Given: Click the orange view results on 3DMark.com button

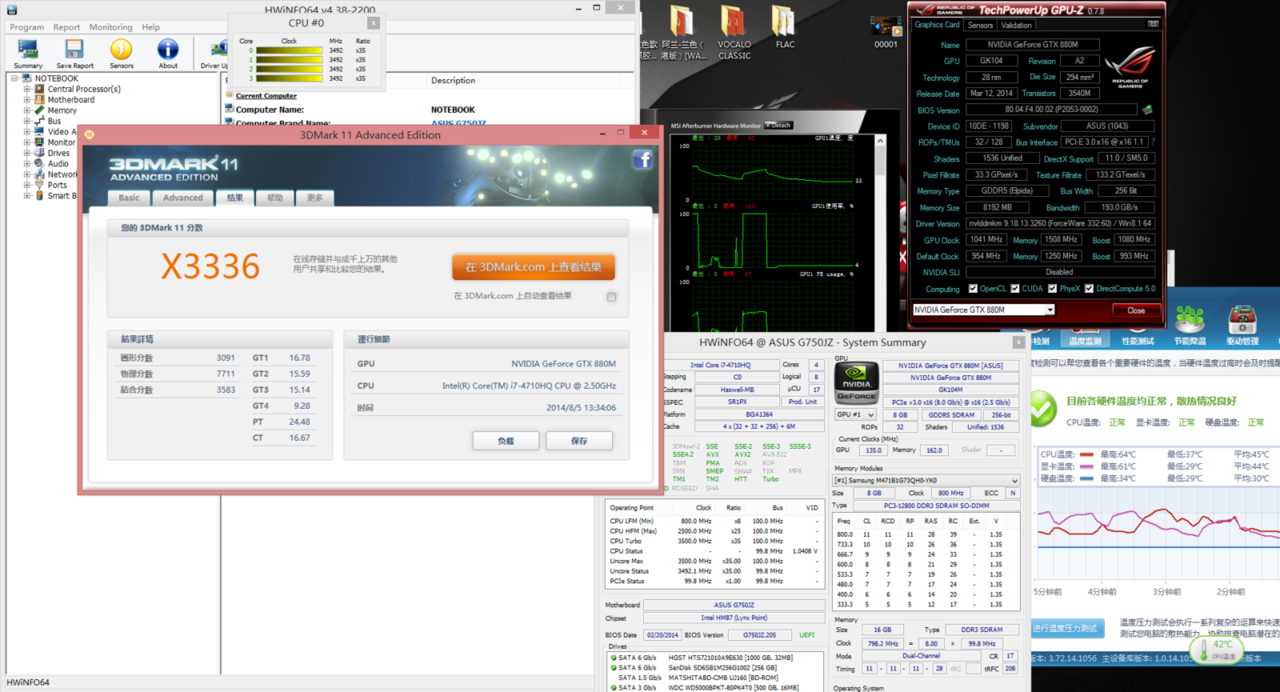Looking at the screenshot, I should tap(533, 267).
